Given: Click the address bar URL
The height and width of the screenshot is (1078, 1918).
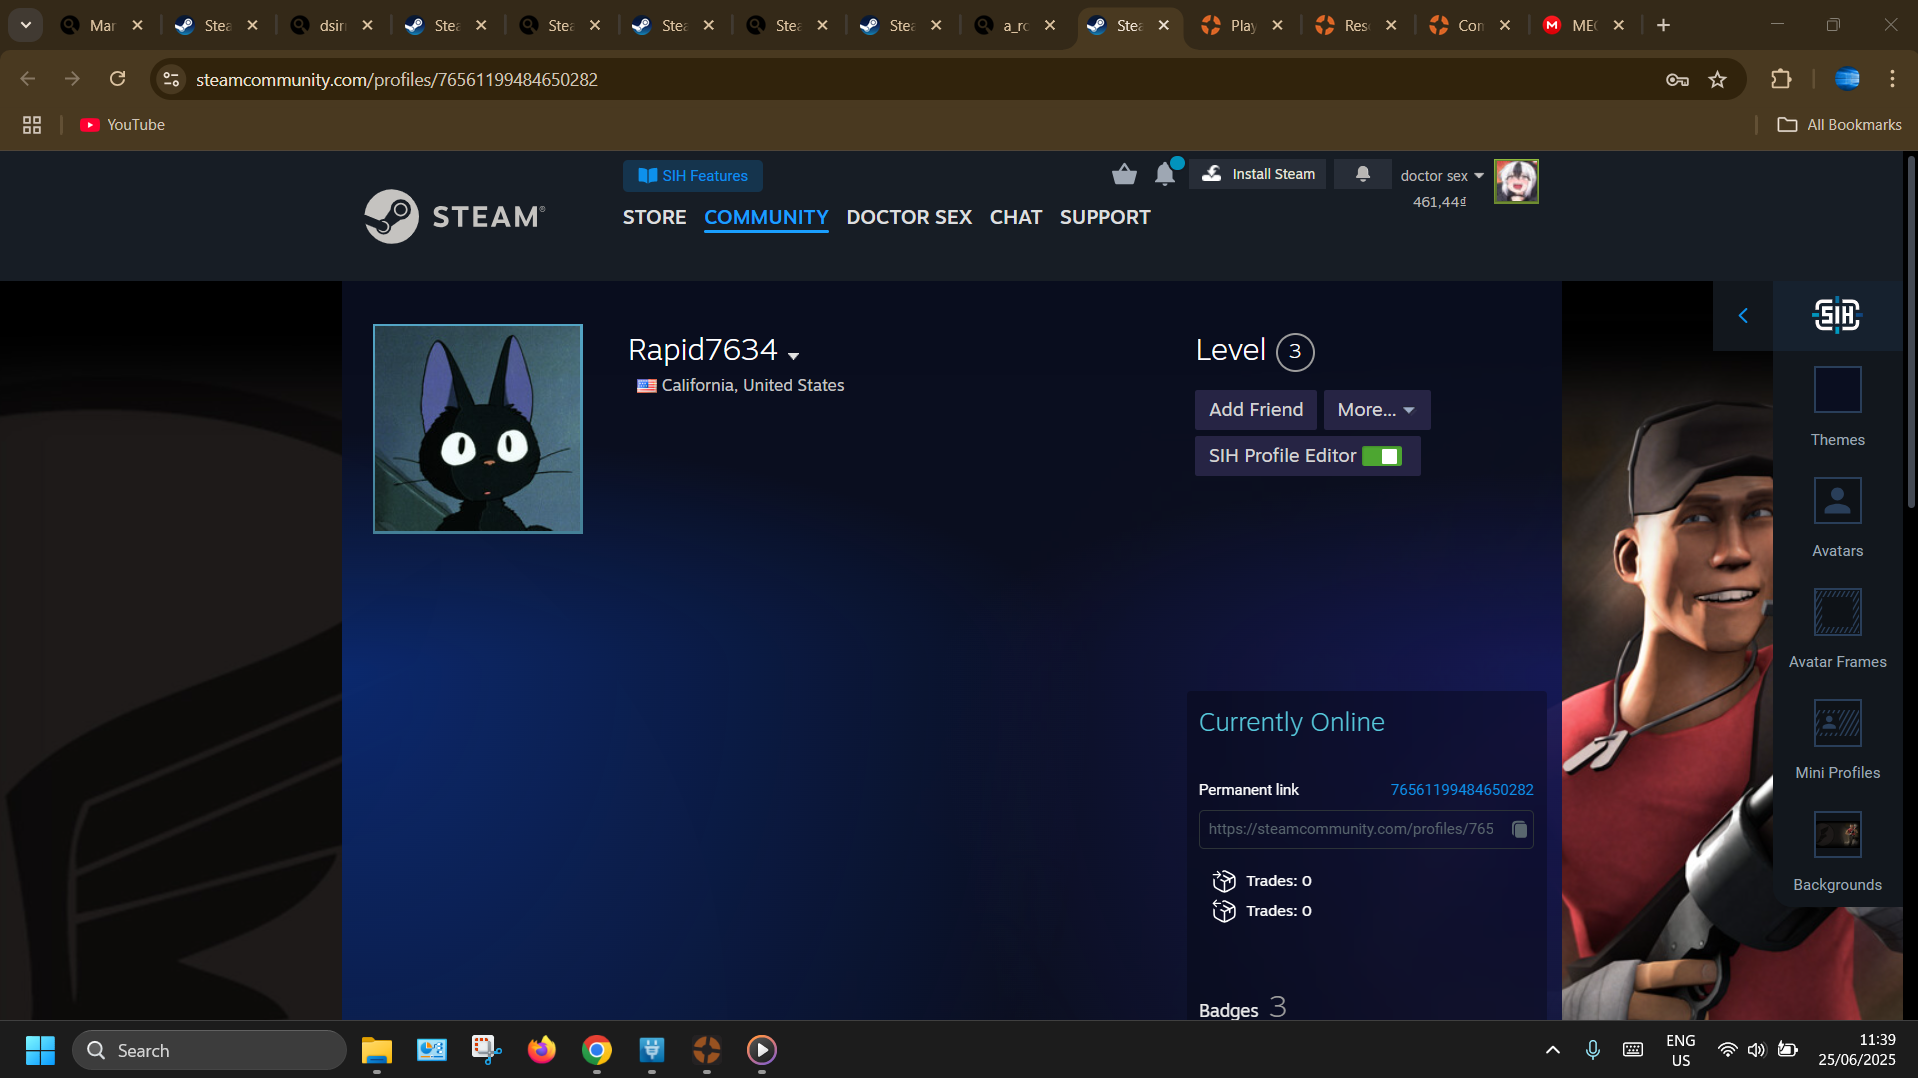Looking at the screenshot, I should point(397,79).
